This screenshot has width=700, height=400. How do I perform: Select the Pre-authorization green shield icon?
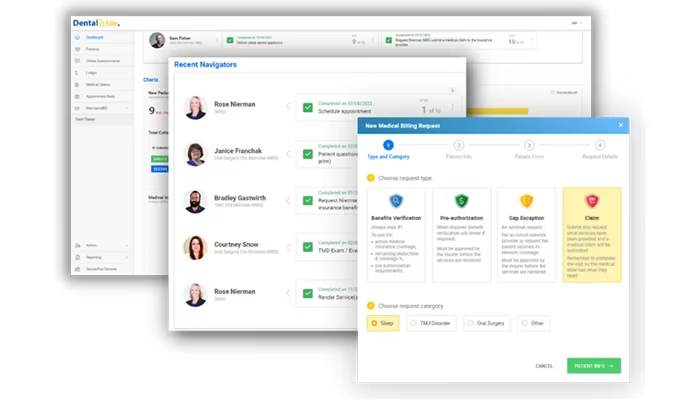pos(461,201)
